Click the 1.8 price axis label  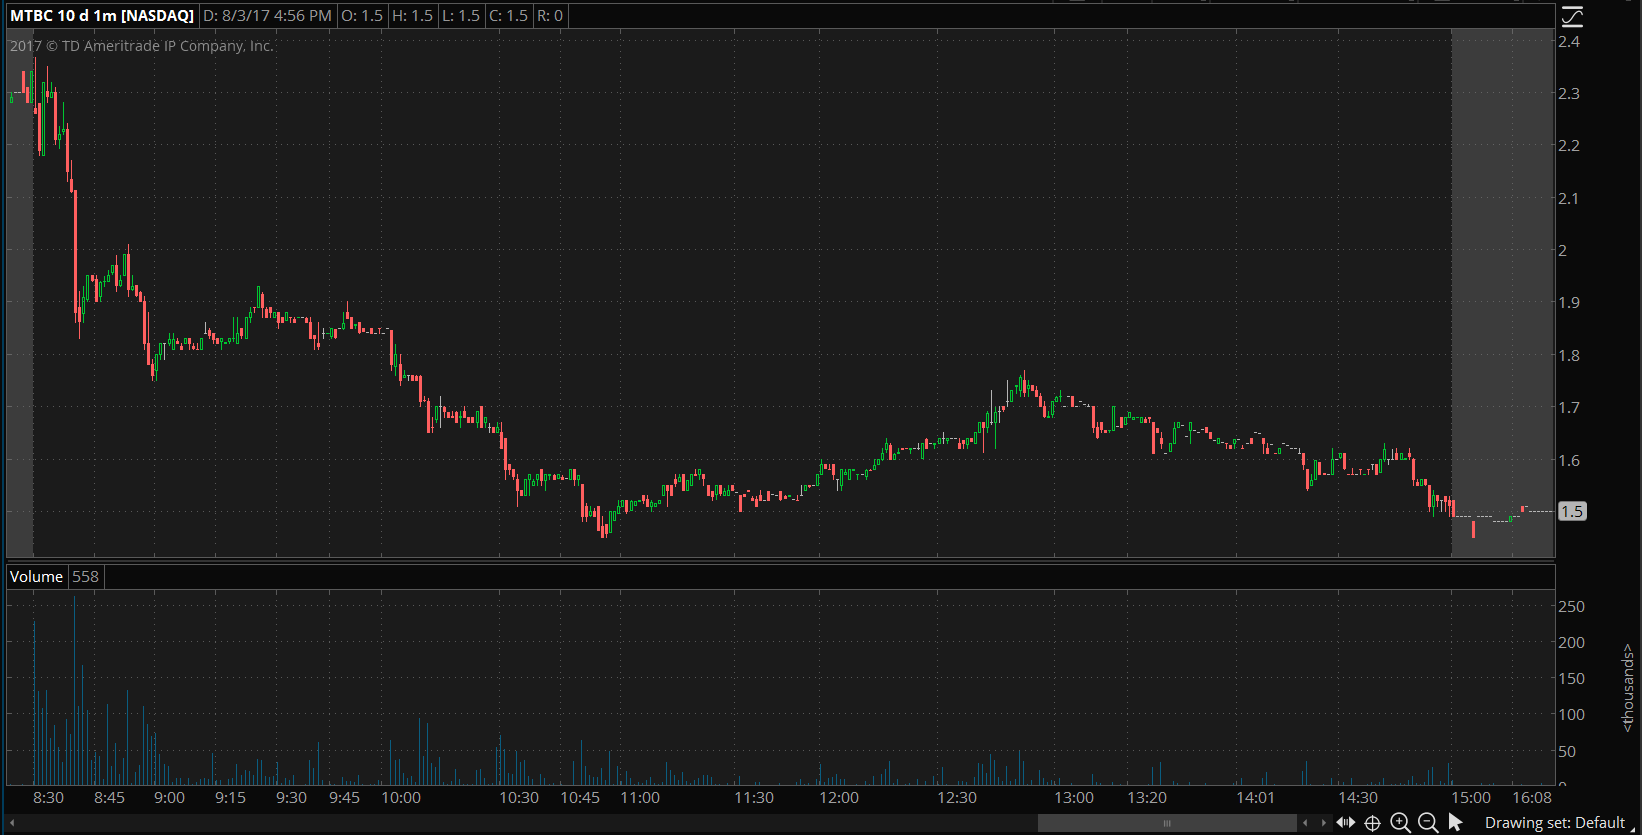[1569, 355]
